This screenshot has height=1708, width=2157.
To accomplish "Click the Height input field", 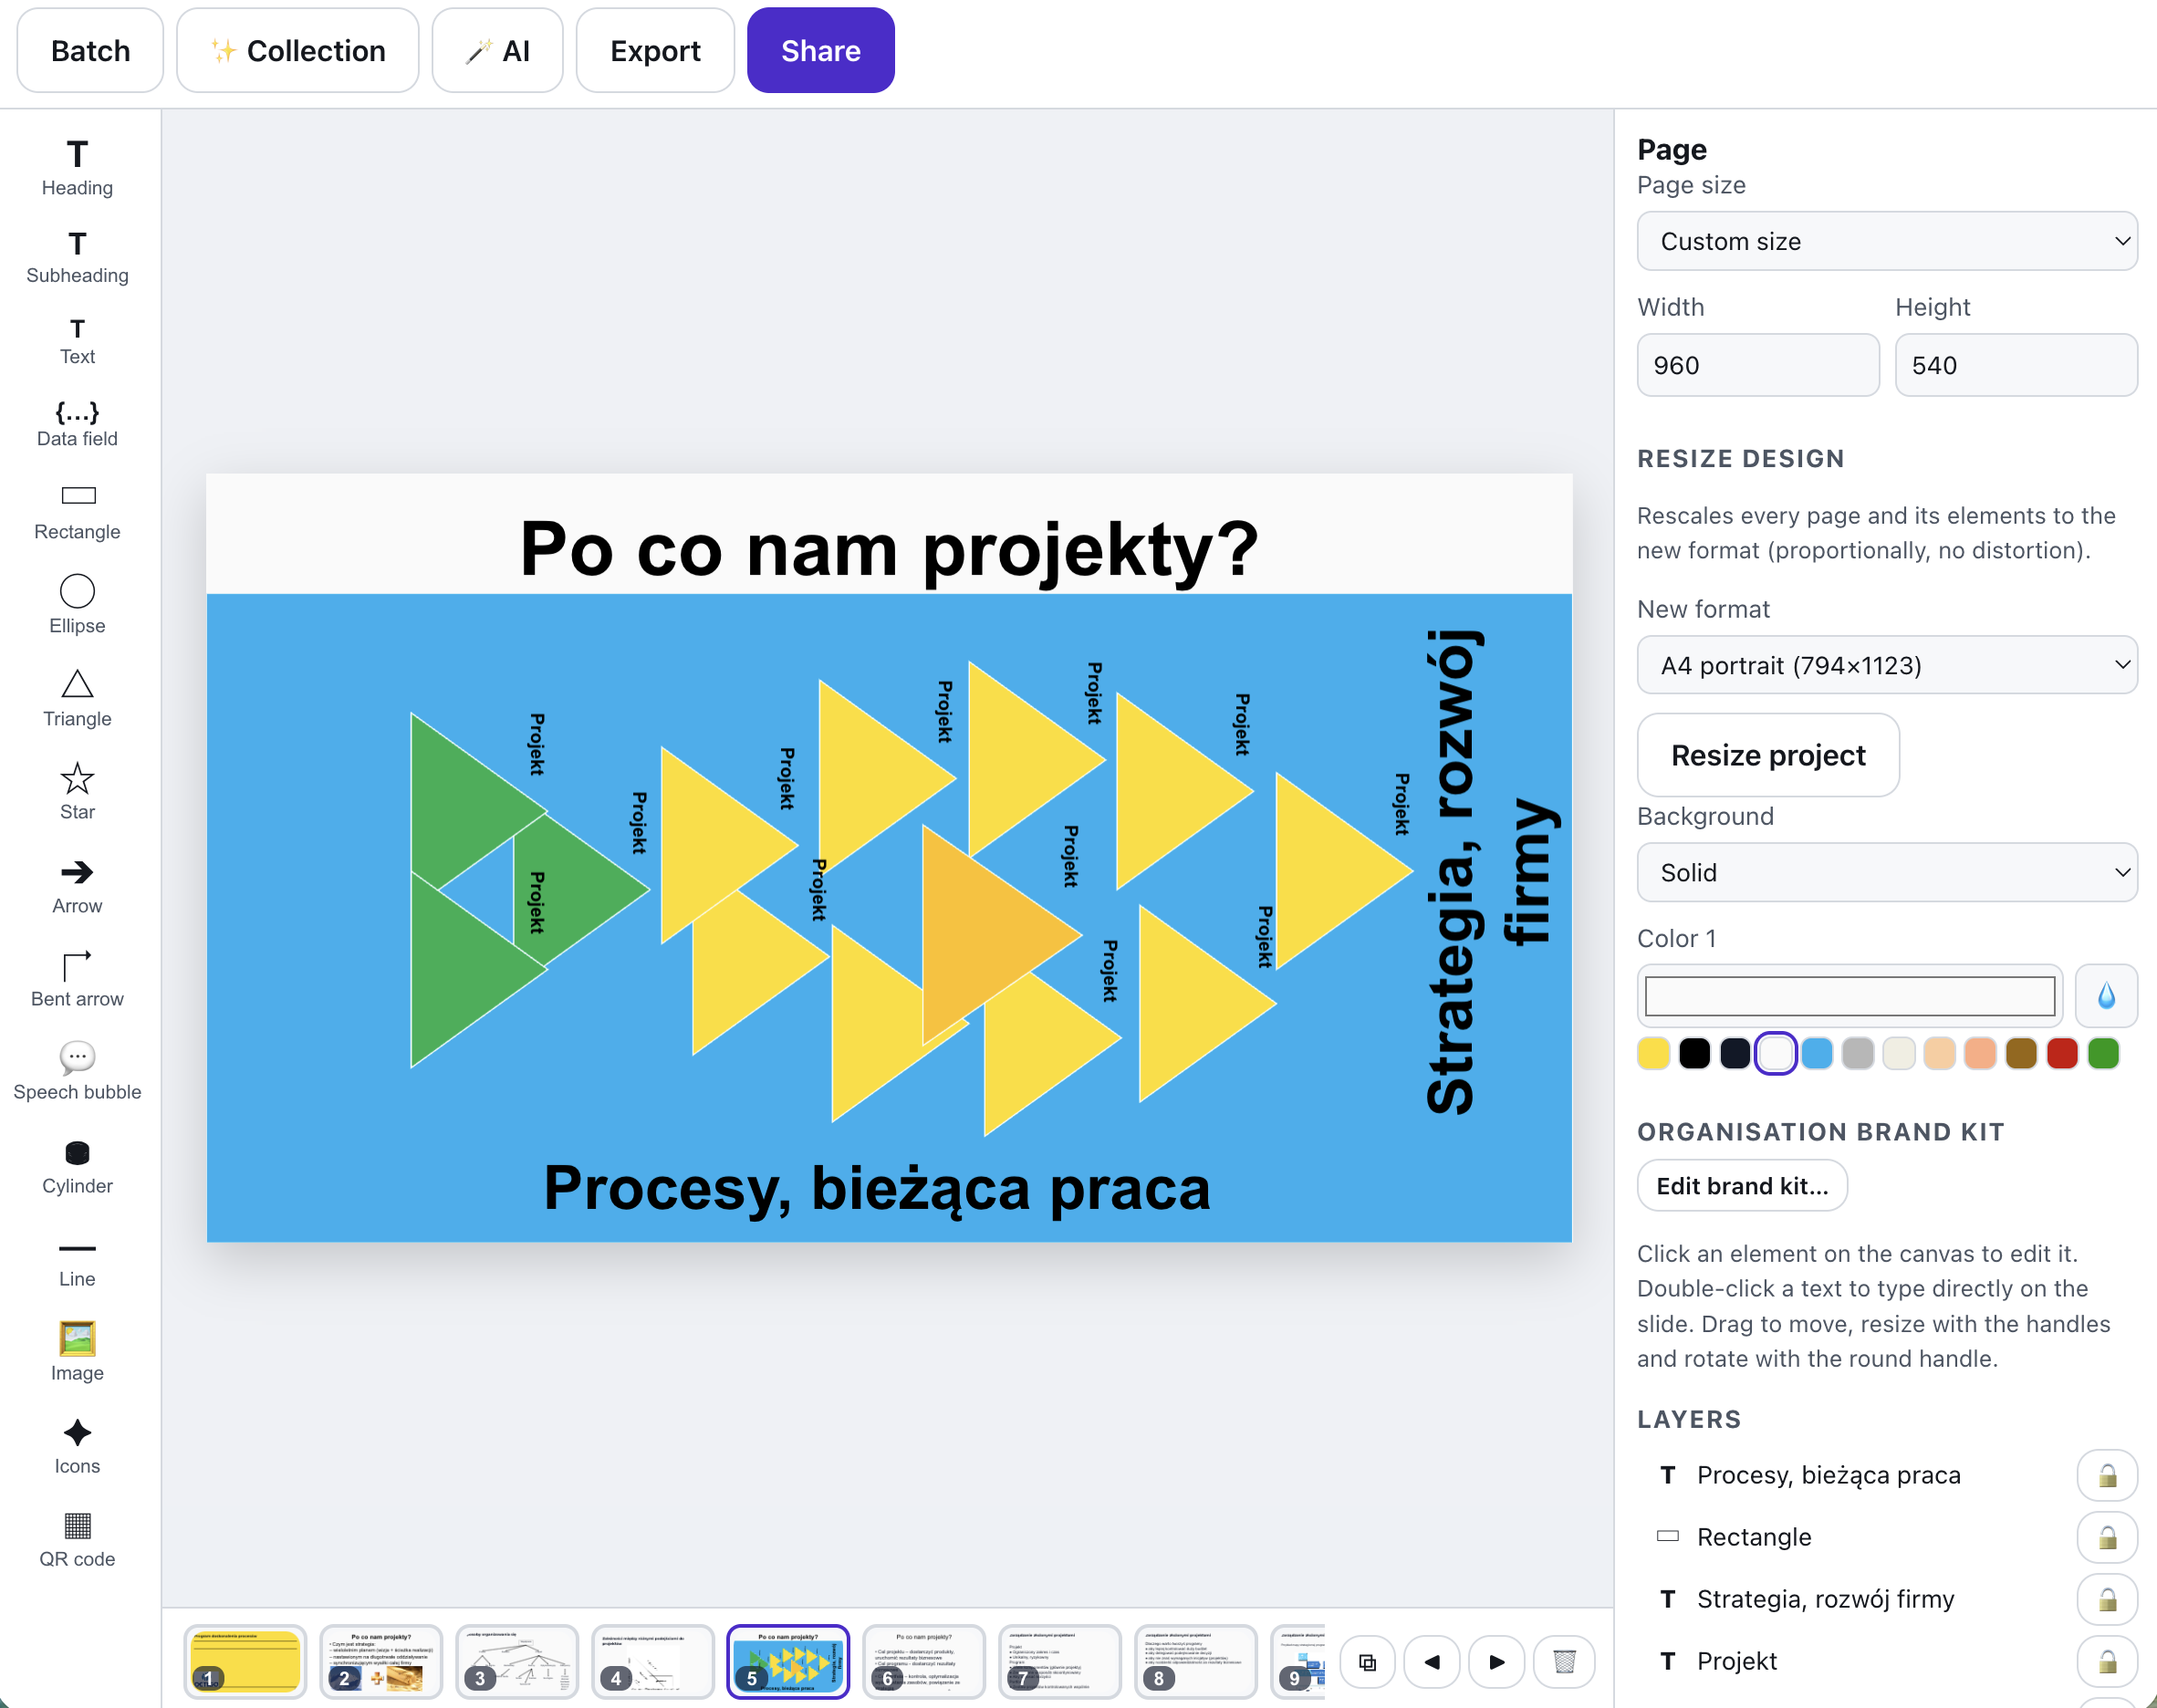I will click(x=2016, y=365).
